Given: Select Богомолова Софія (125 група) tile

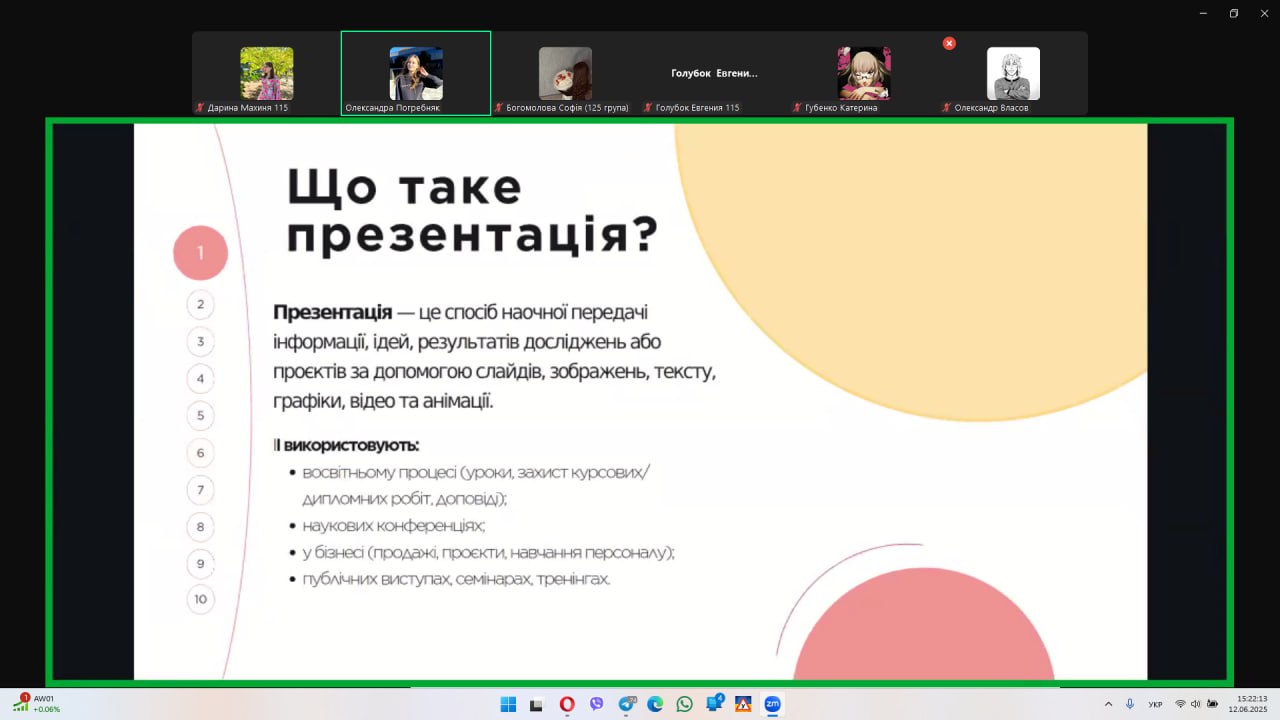Looking at the screenshot, I should 565,73.
